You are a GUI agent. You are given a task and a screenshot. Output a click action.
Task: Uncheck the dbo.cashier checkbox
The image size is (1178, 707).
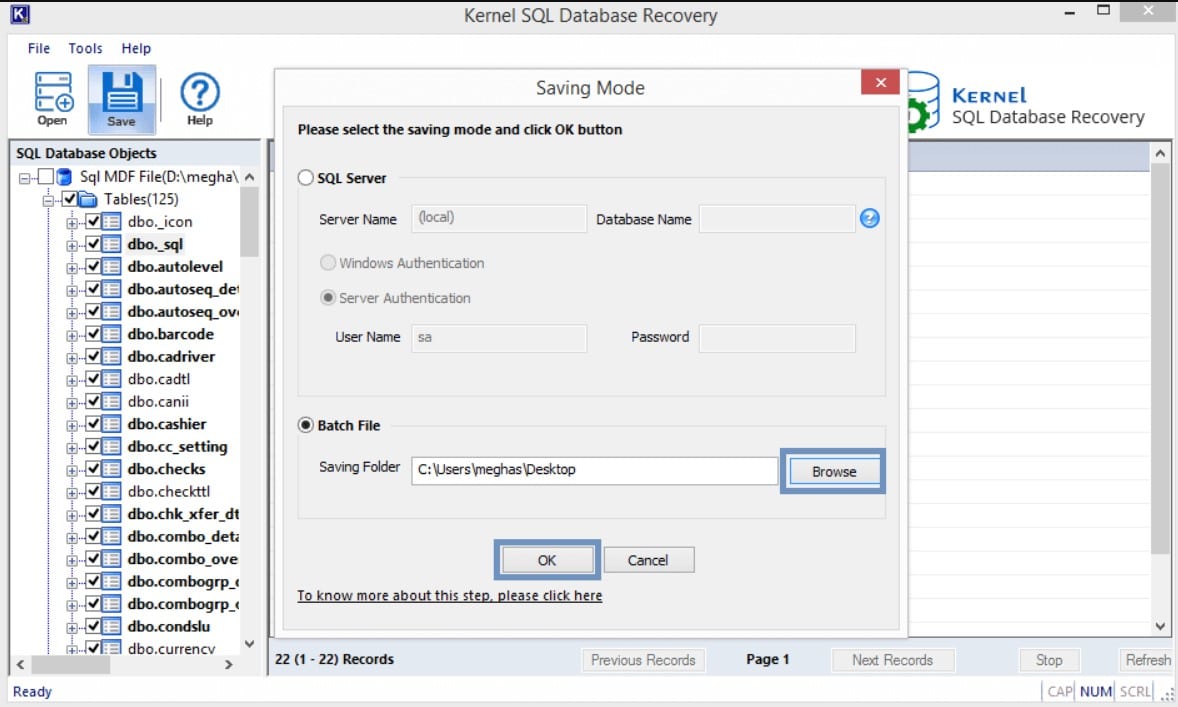coord(93,425)
